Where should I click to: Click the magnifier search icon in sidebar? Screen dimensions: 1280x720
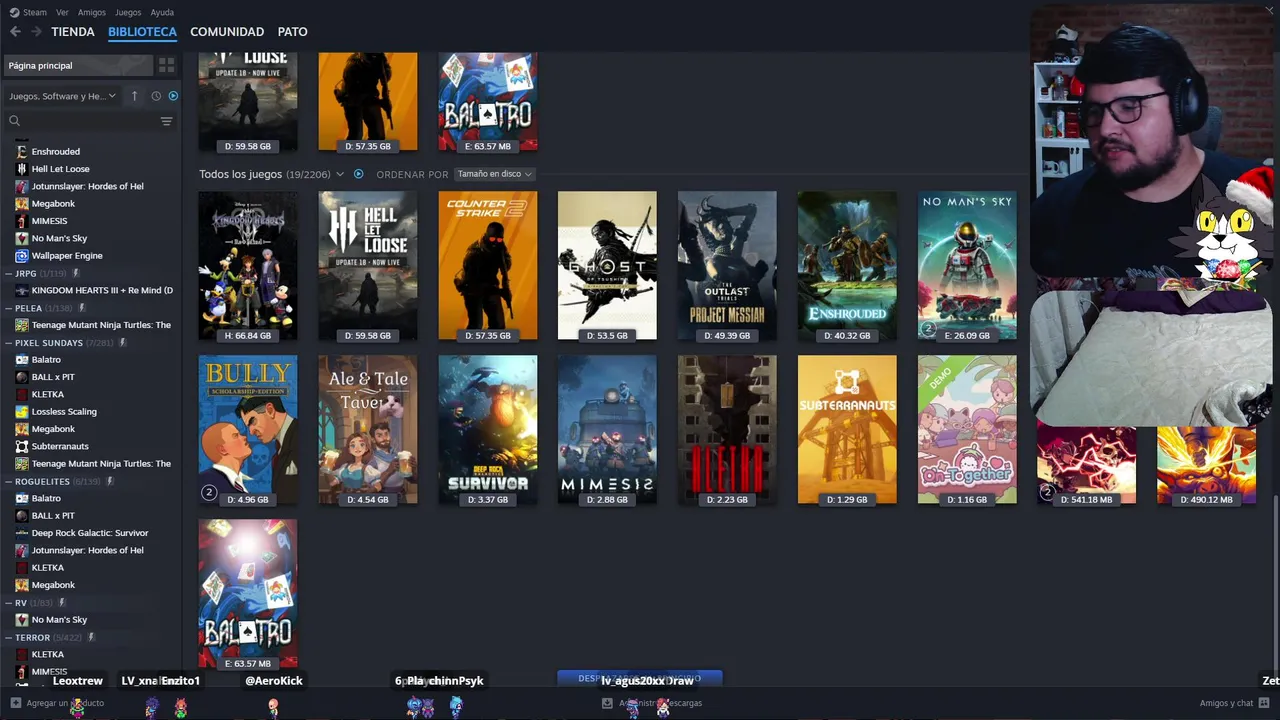click(14, 121)
